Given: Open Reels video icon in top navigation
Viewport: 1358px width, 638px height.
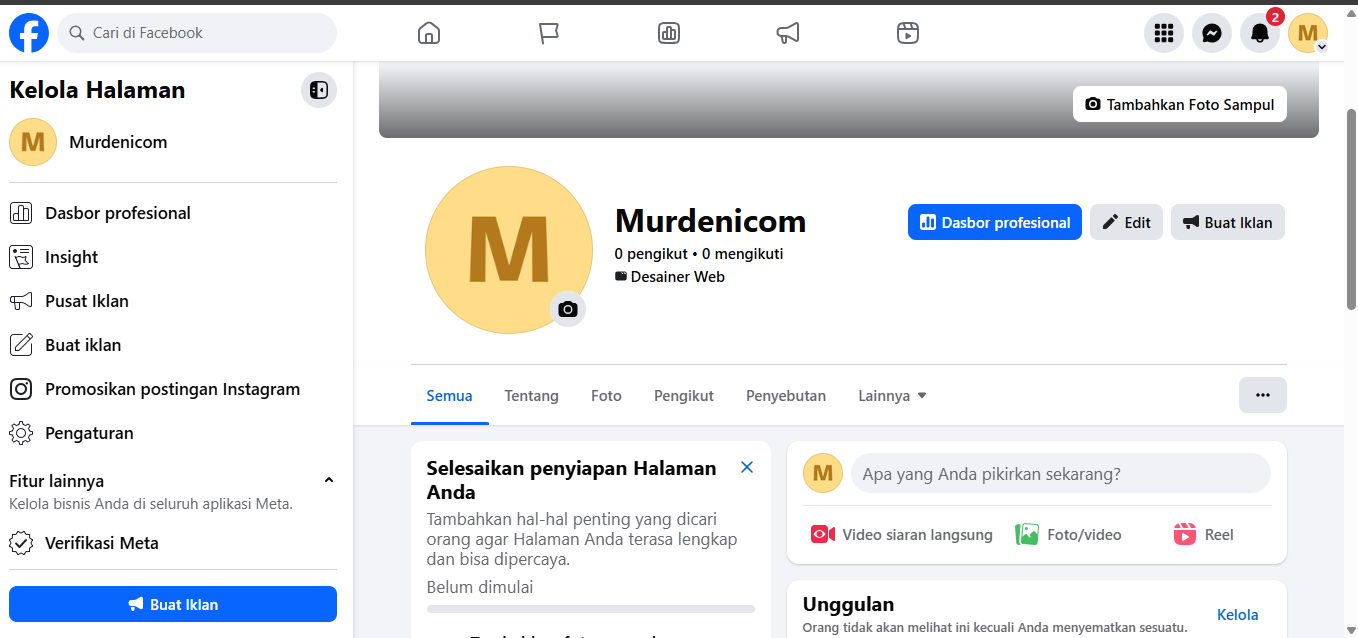Looking at the screenshot, I should 907,33.
